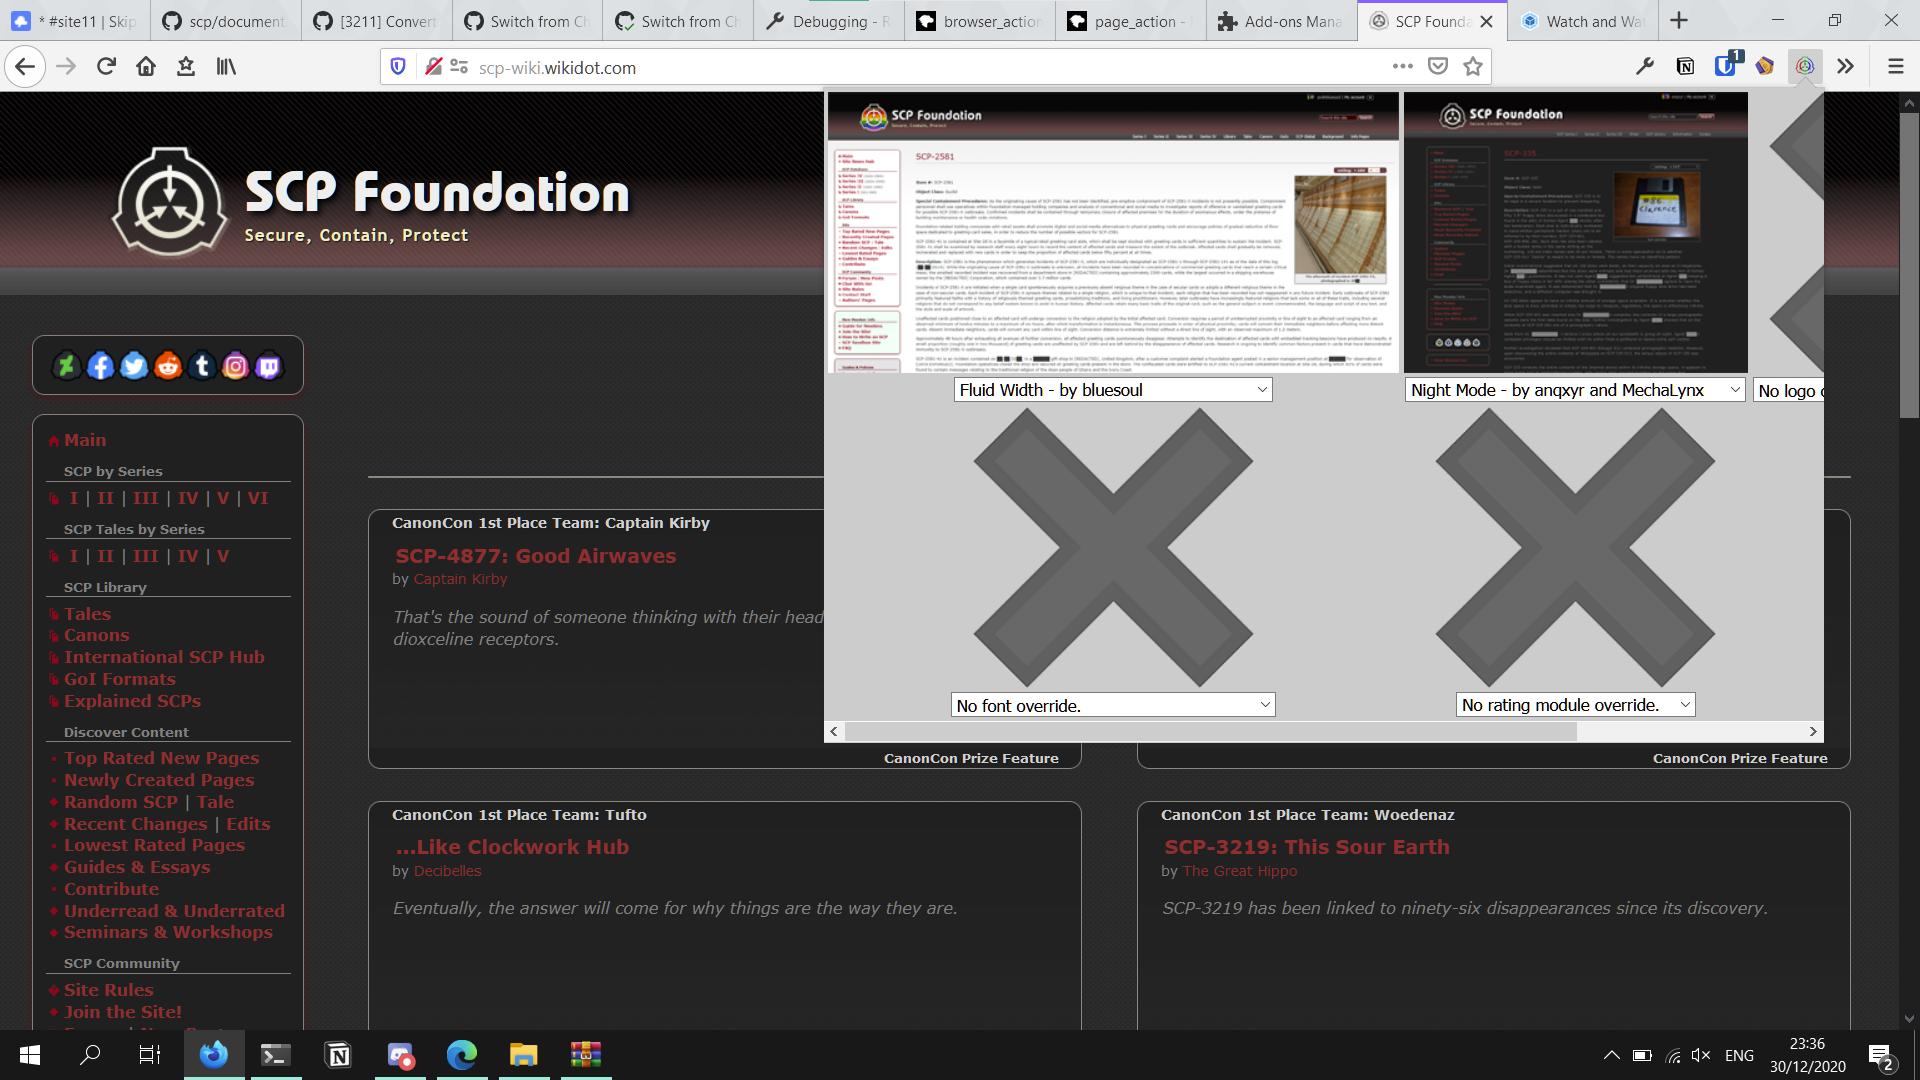Click the DeviantArt social icon

click(66, 366)
